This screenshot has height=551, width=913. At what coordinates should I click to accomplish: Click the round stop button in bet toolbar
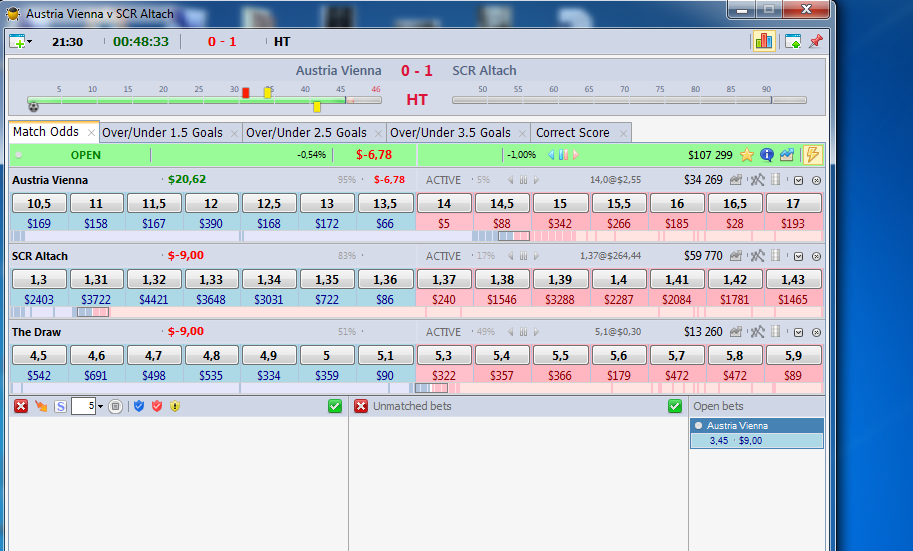coord(115,406)
